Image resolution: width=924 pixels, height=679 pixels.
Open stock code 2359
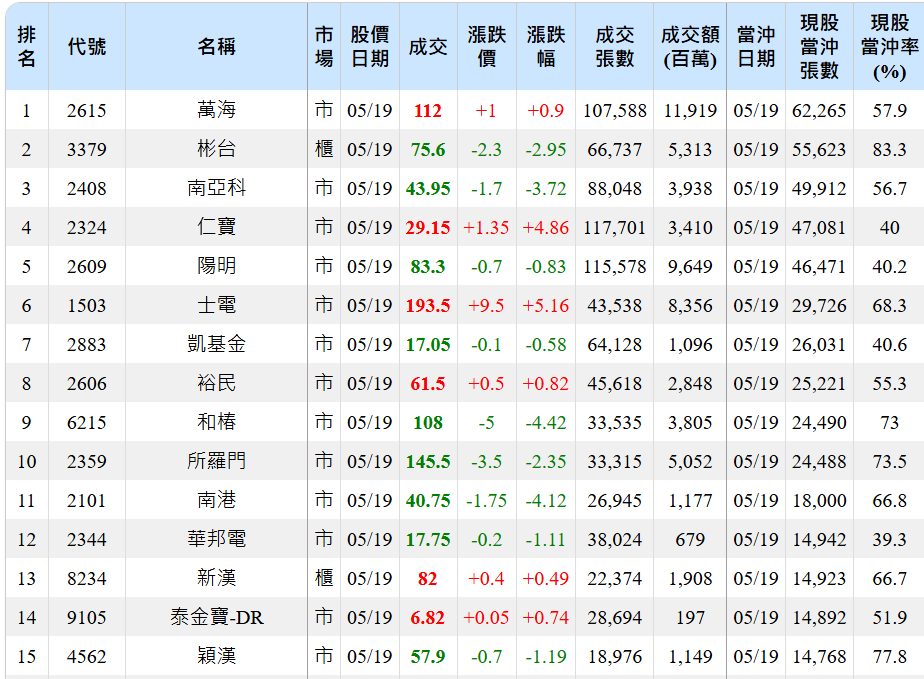(87, 461)
